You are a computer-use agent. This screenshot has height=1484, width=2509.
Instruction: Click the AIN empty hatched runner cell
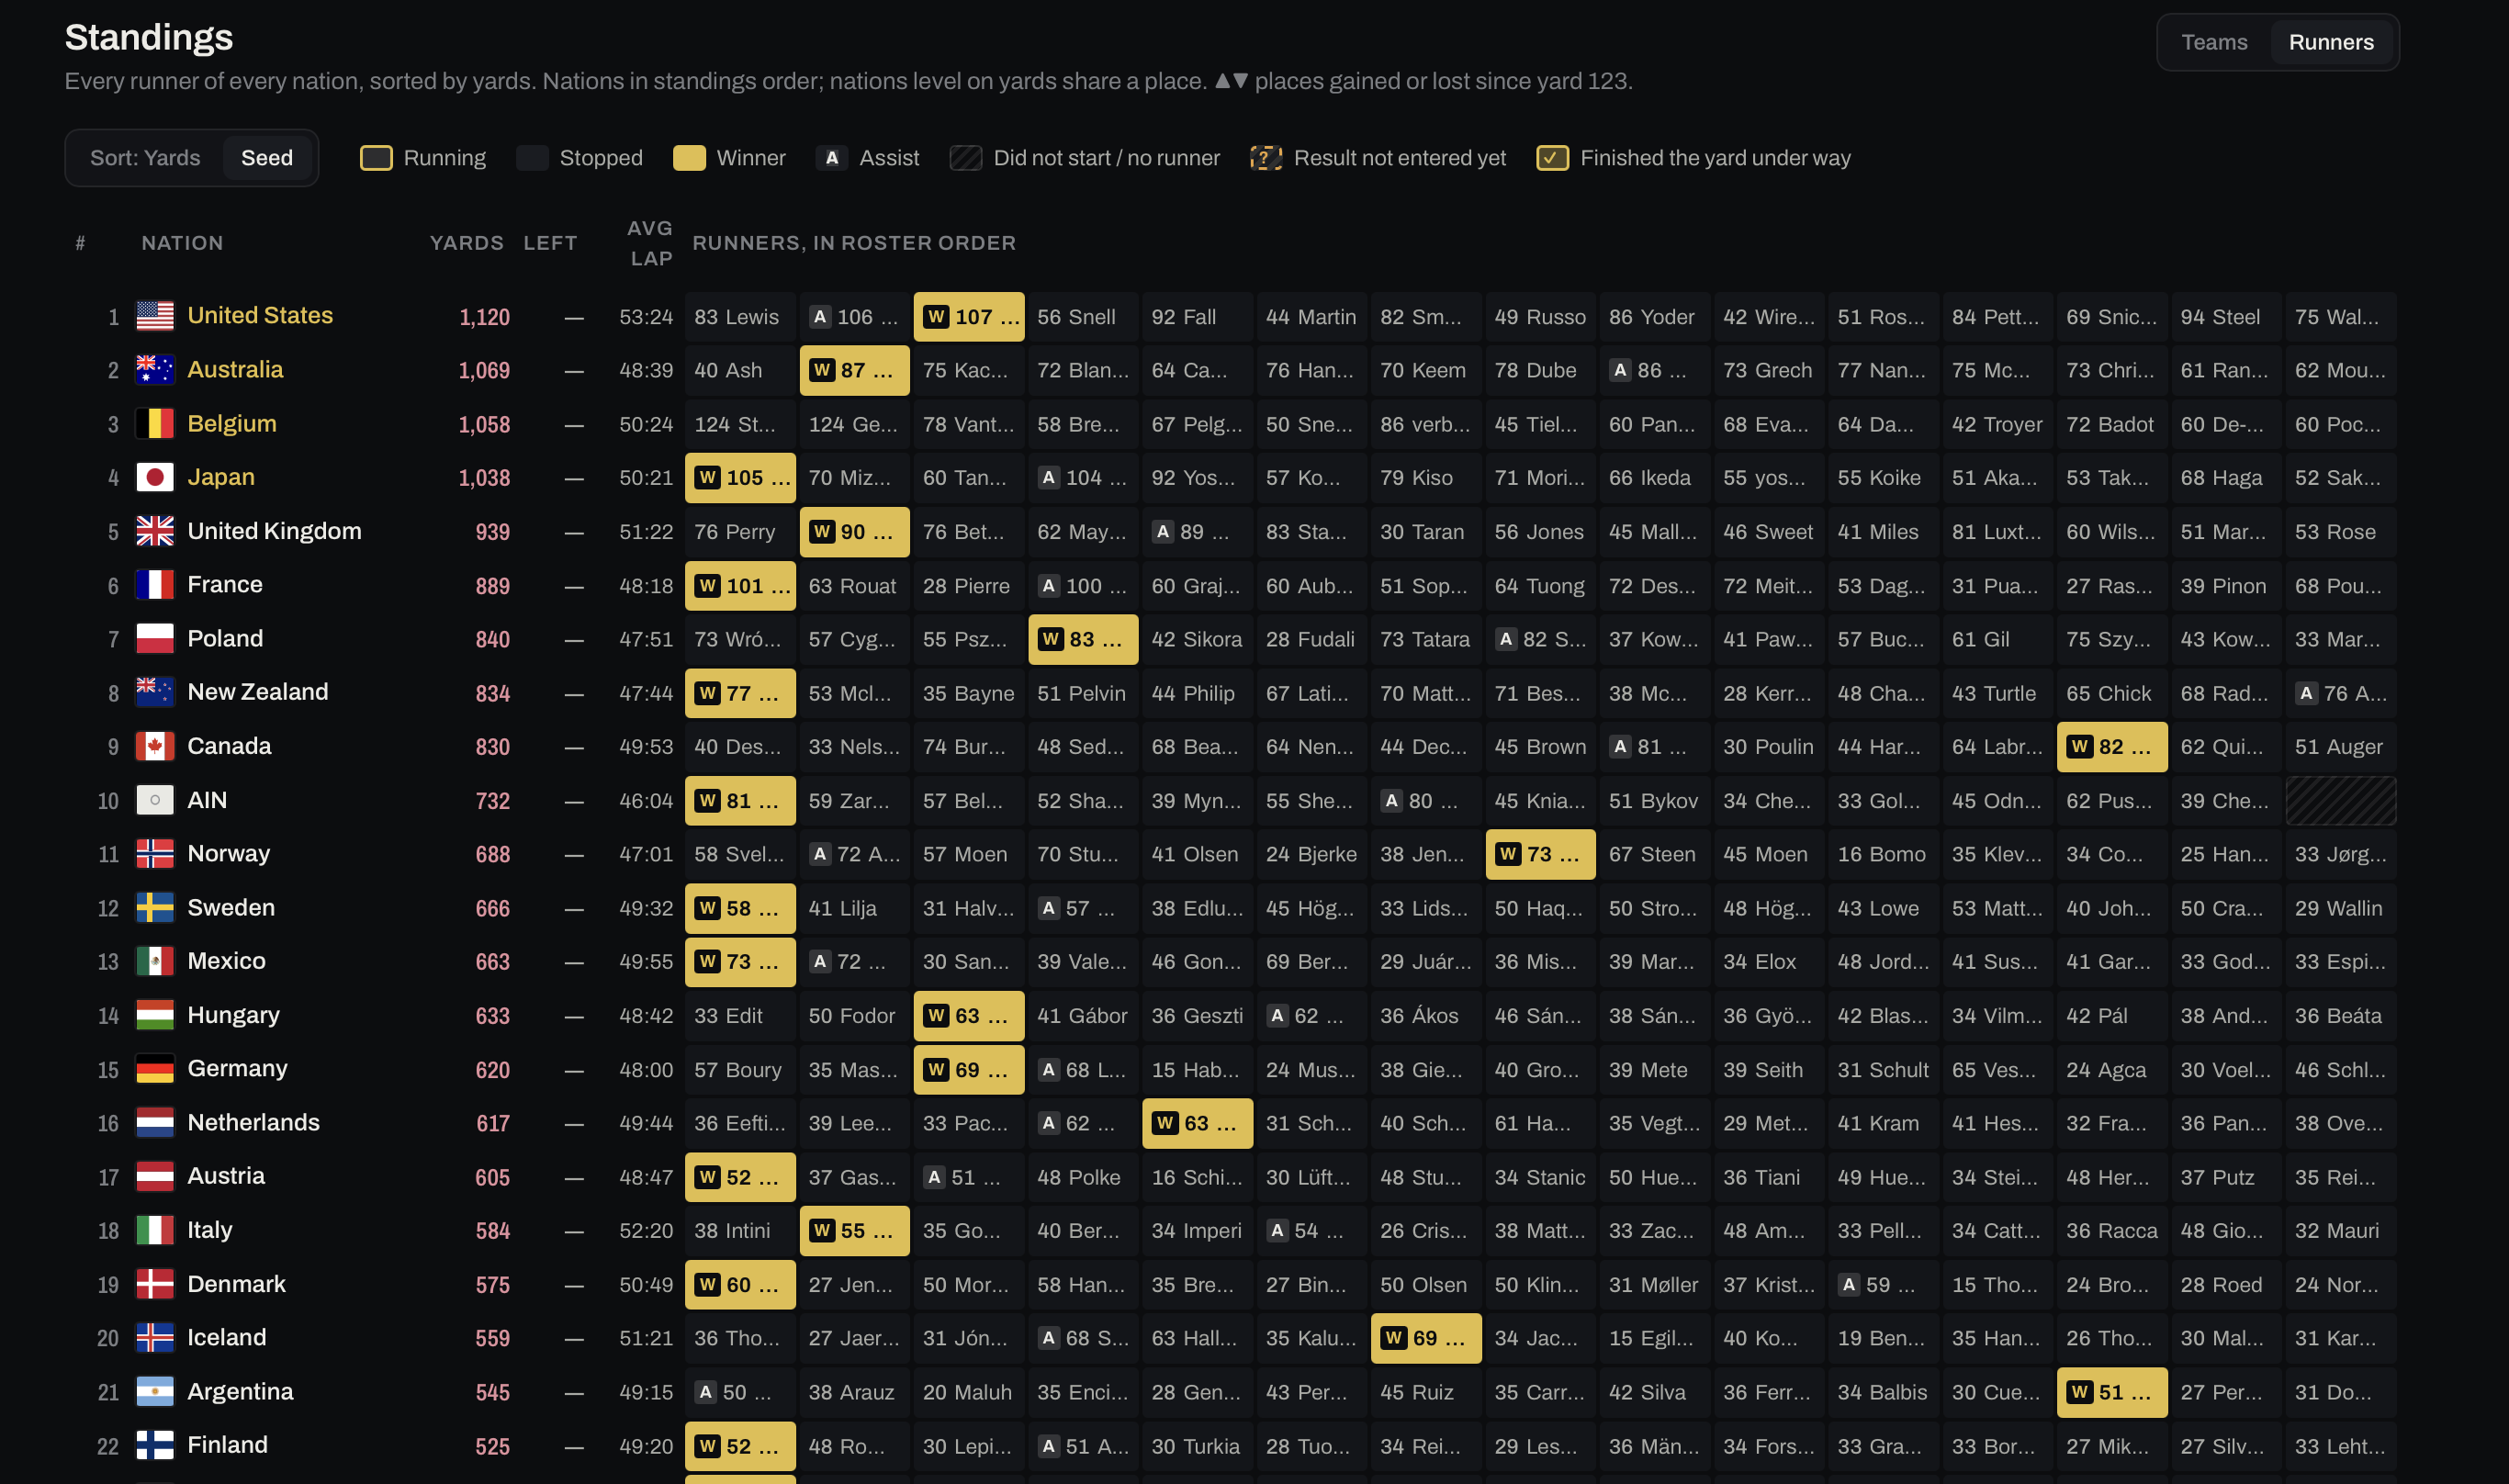point(2340,801)
